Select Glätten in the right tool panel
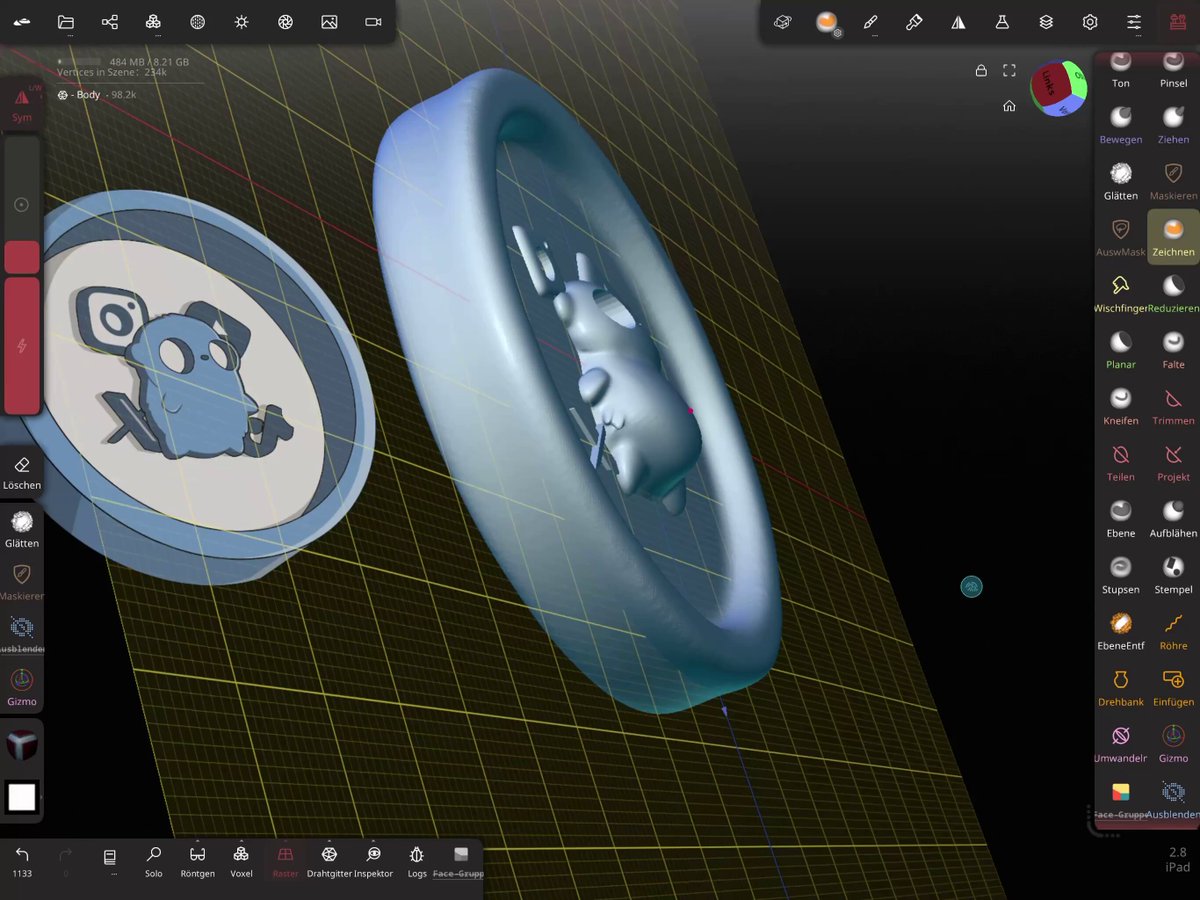The width and height of the screenshot is (1200, 900). point(1121,181)
